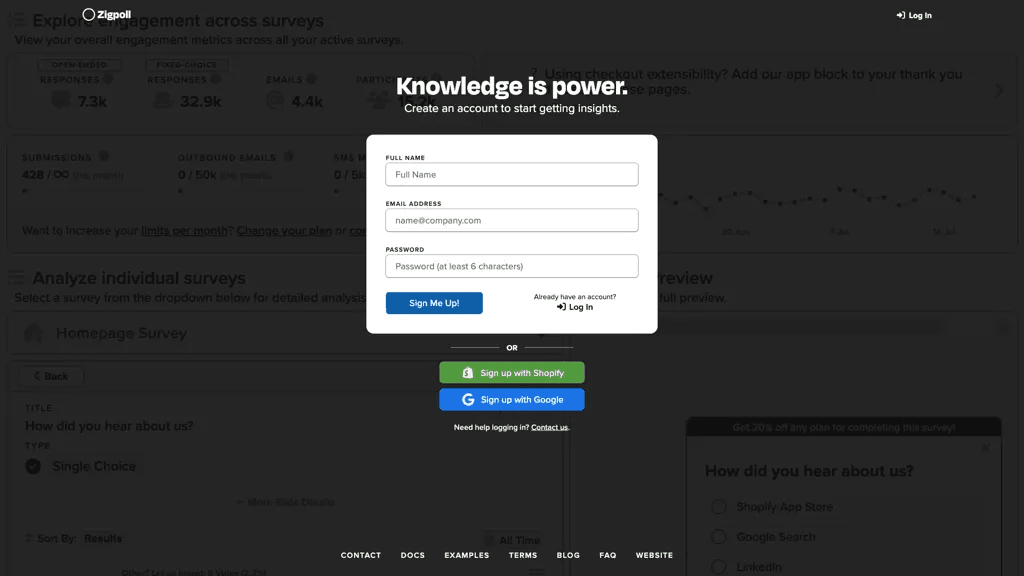Focus the Email Address field
The width and height of the screenshot is (1024, 576).
point(512,220)
